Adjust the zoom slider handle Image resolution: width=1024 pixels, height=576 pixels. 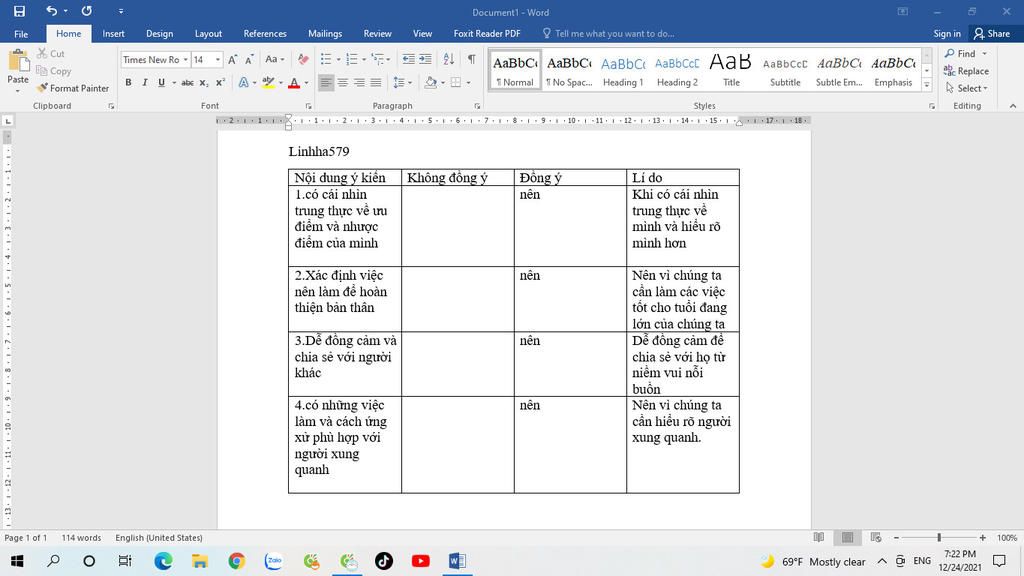coord(939,537)
